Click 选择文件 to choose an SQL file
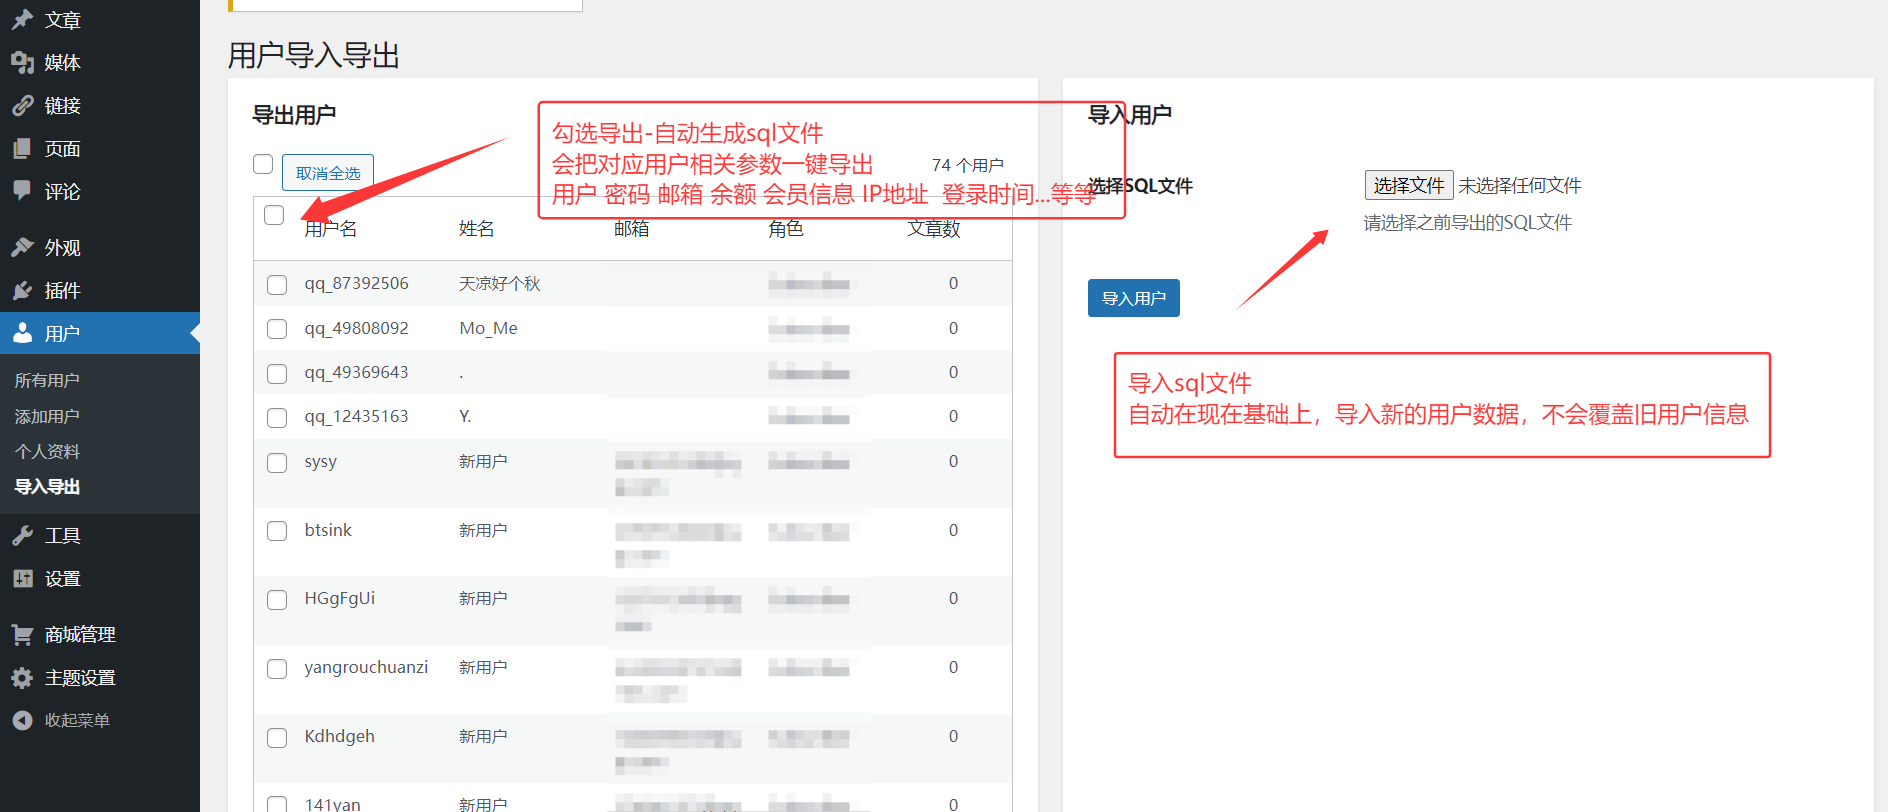Image resolution: width=1888 pixels, height=812 pixels. point(1408,185)
